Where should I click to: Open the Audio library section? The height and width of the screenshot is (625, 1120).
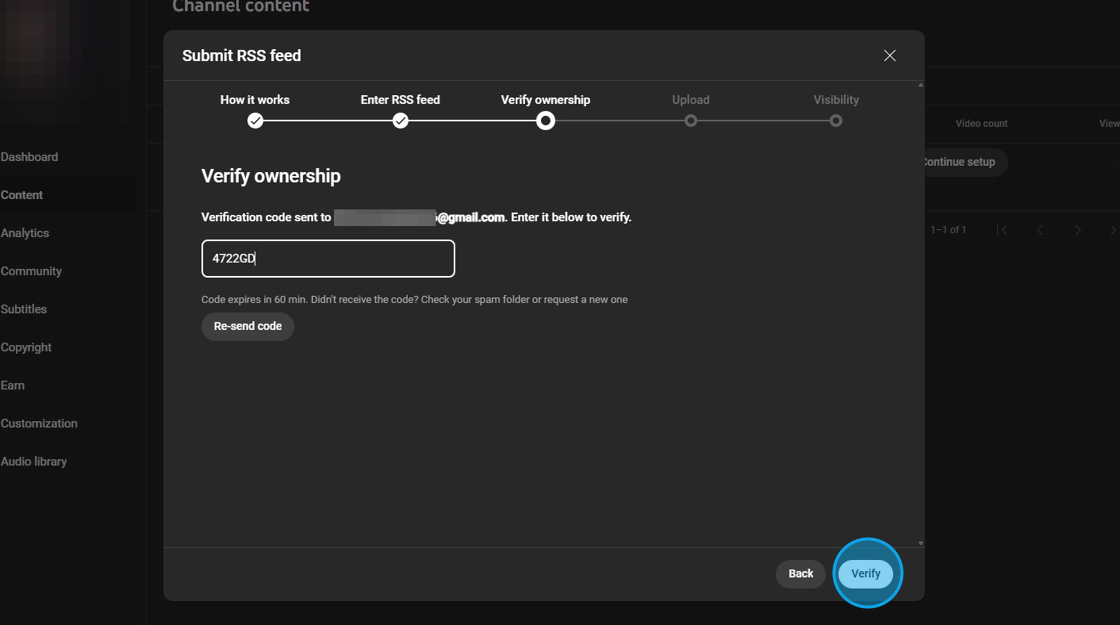34,462
